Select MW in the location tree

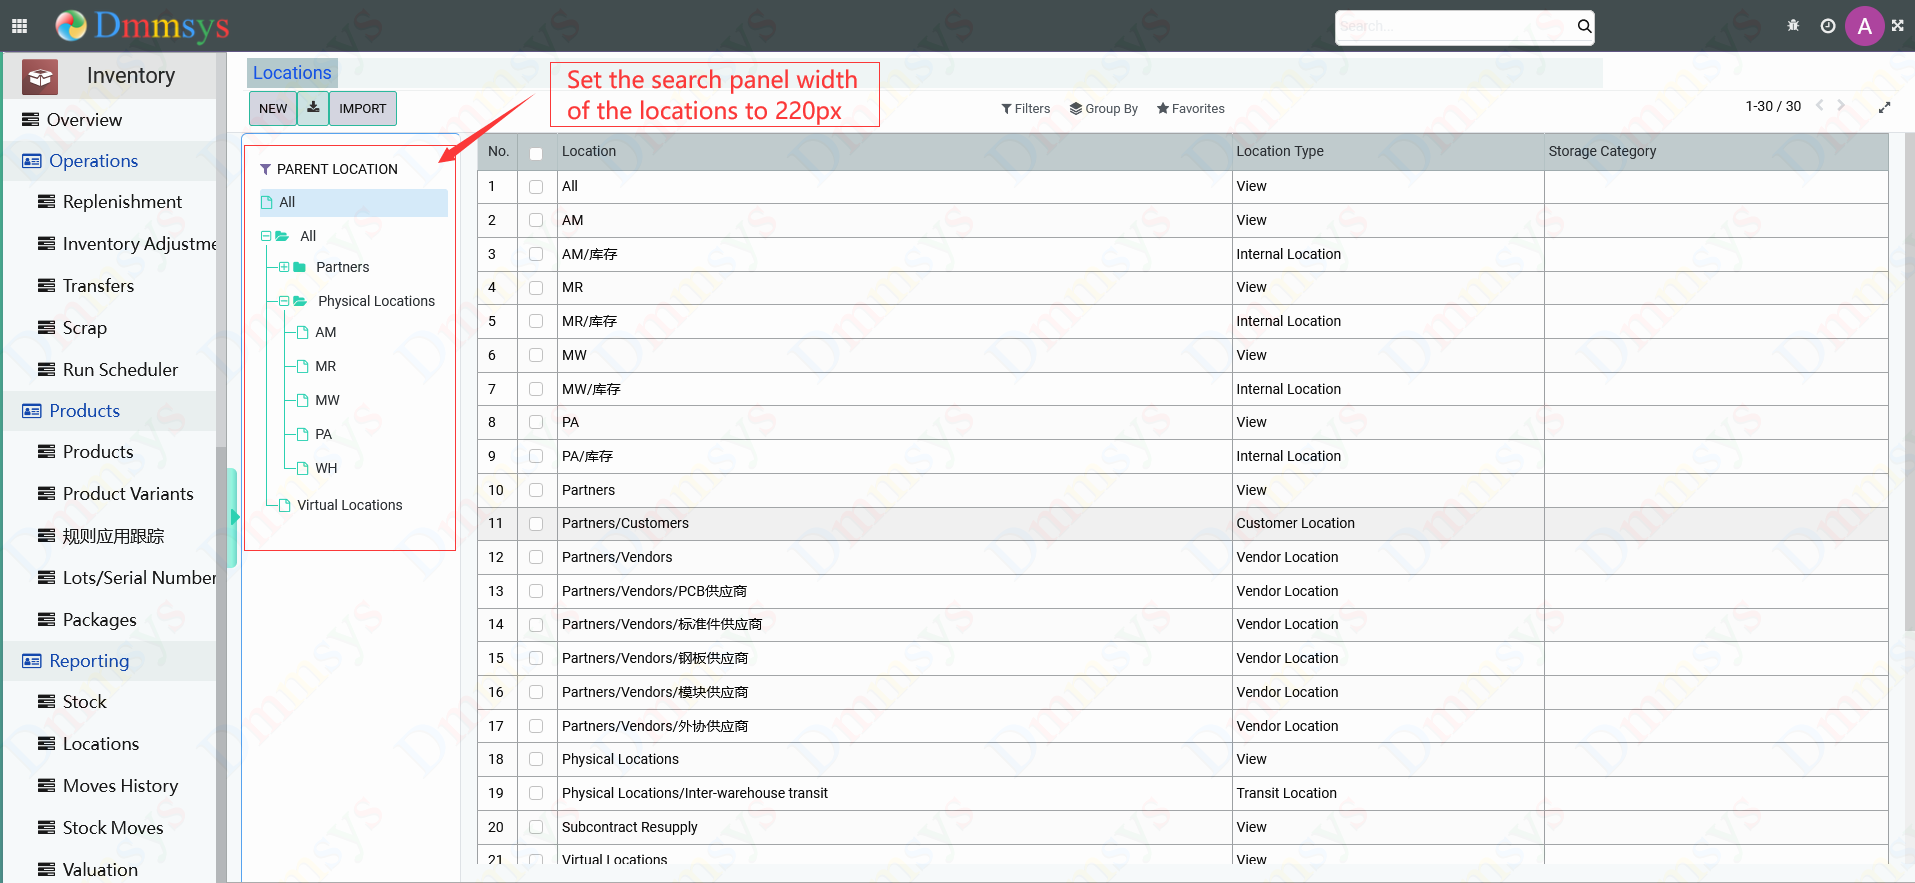[x=327, y=400]
